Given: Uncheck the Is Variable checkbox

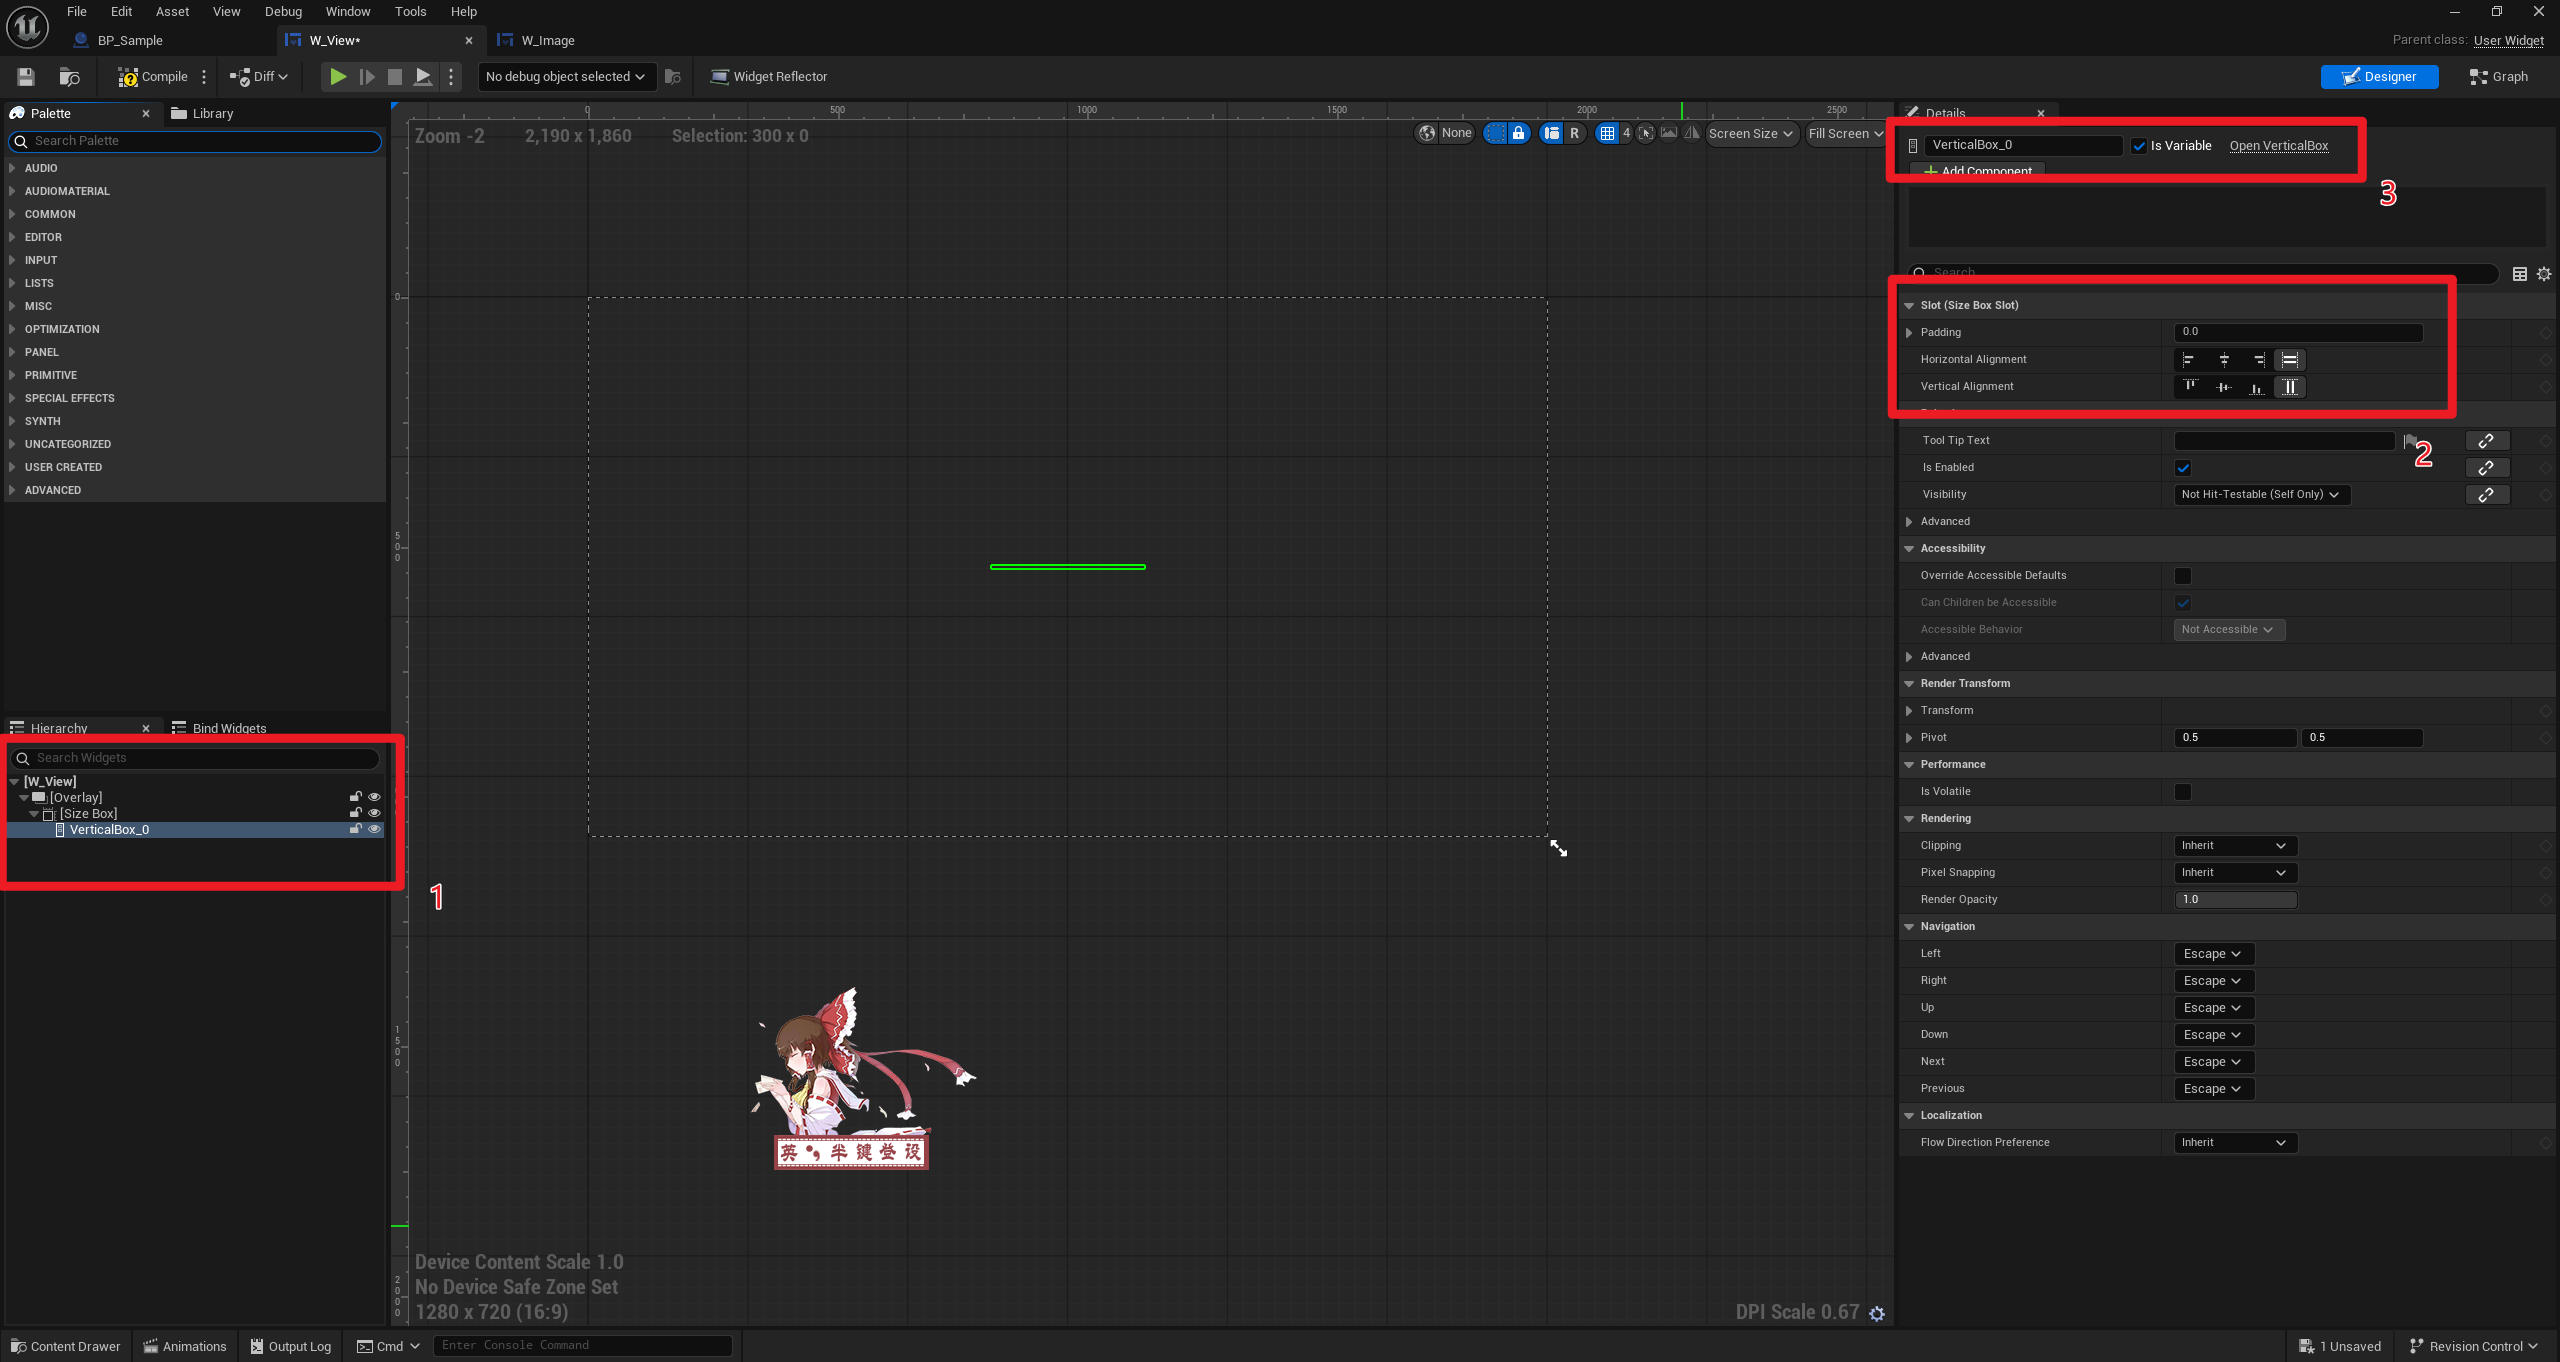Looking at the screenshot, I should pyautogui.click(x=2139, y=146).
